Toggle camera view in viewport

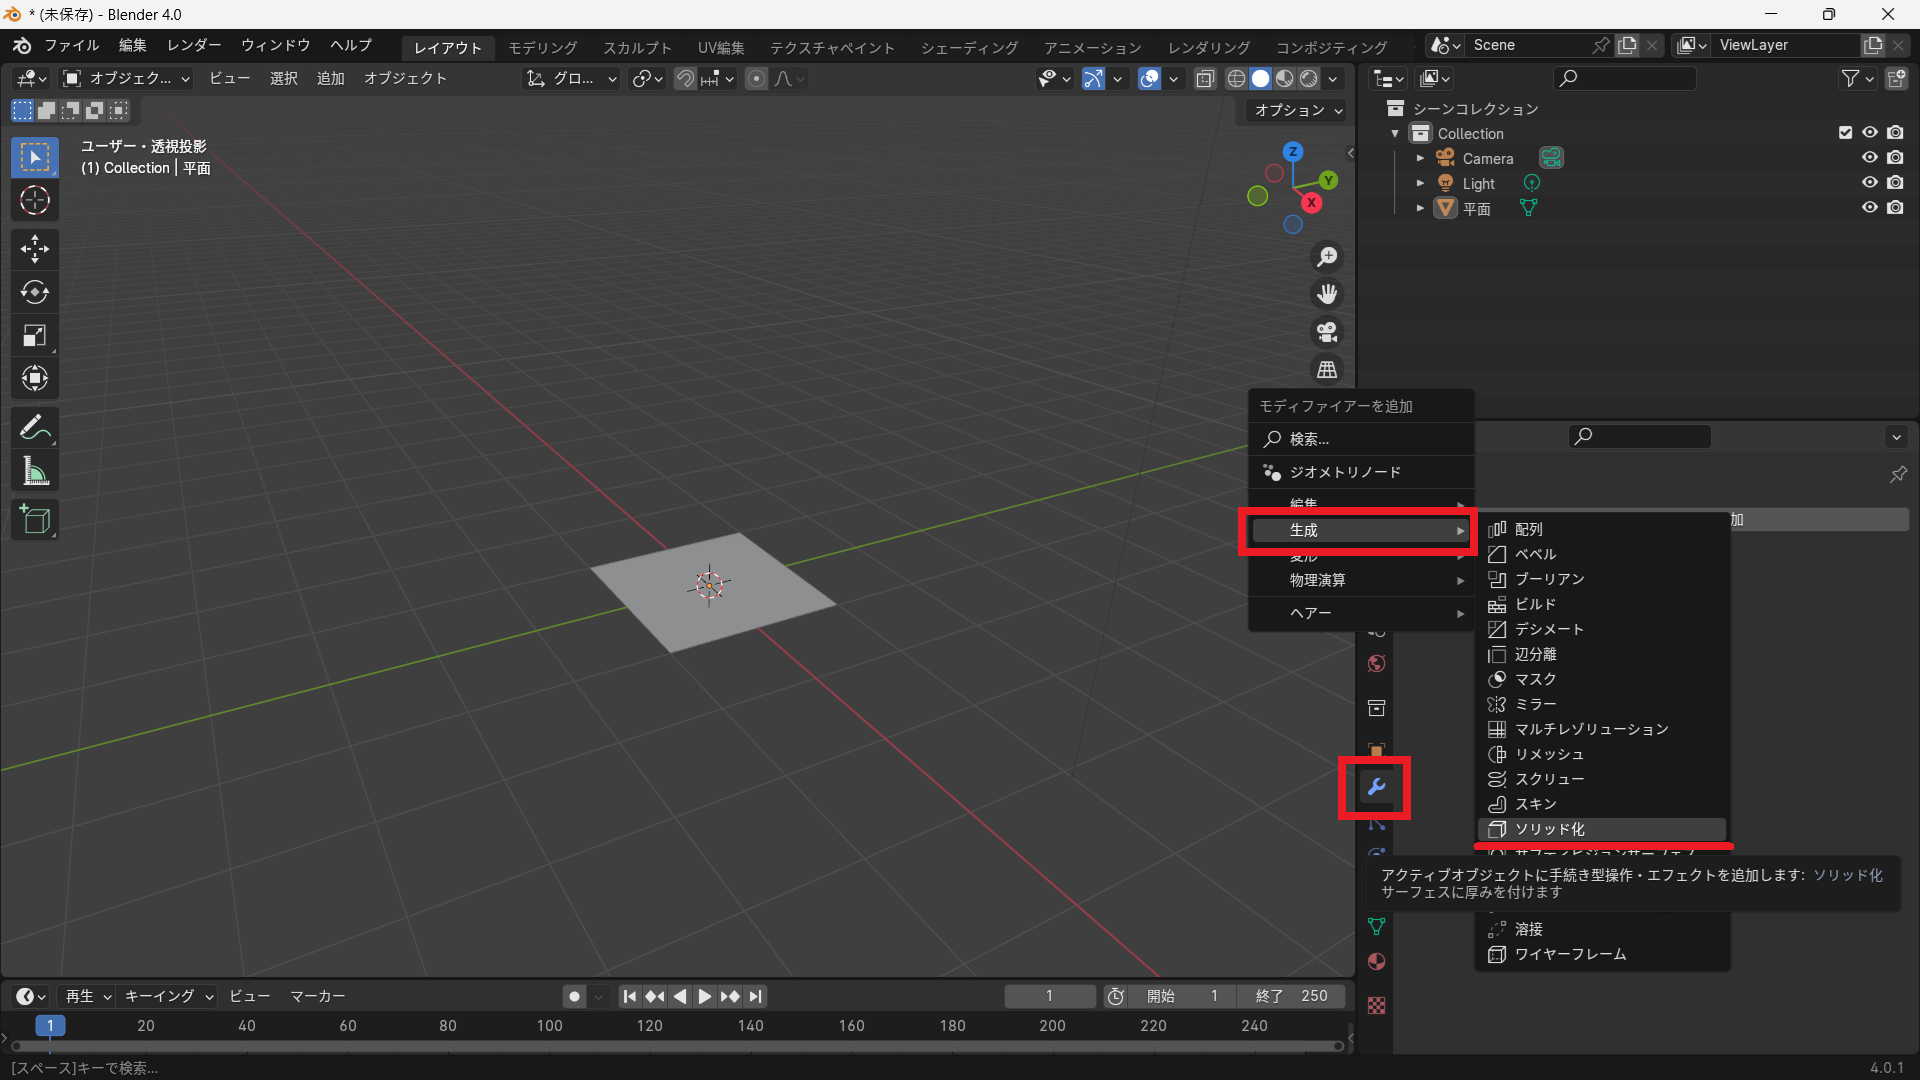[x=1327, y=332]
